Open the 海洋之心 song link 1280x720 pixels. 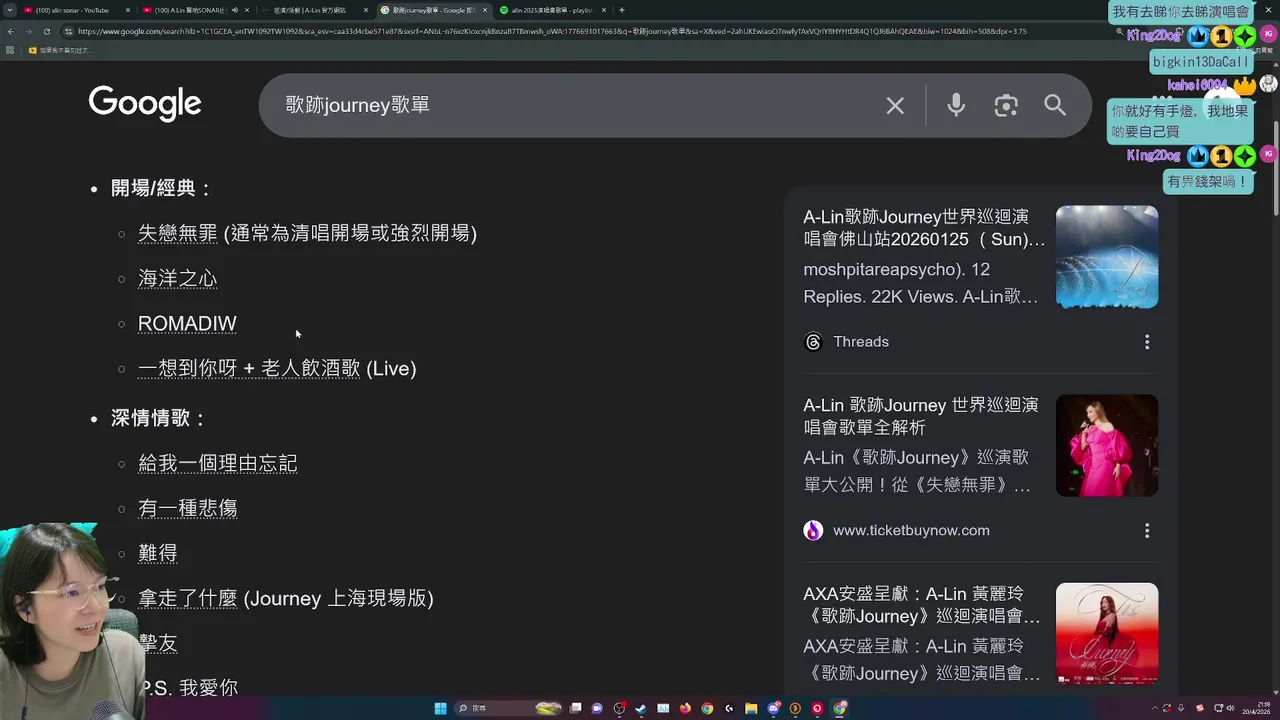tap(177, 278)
